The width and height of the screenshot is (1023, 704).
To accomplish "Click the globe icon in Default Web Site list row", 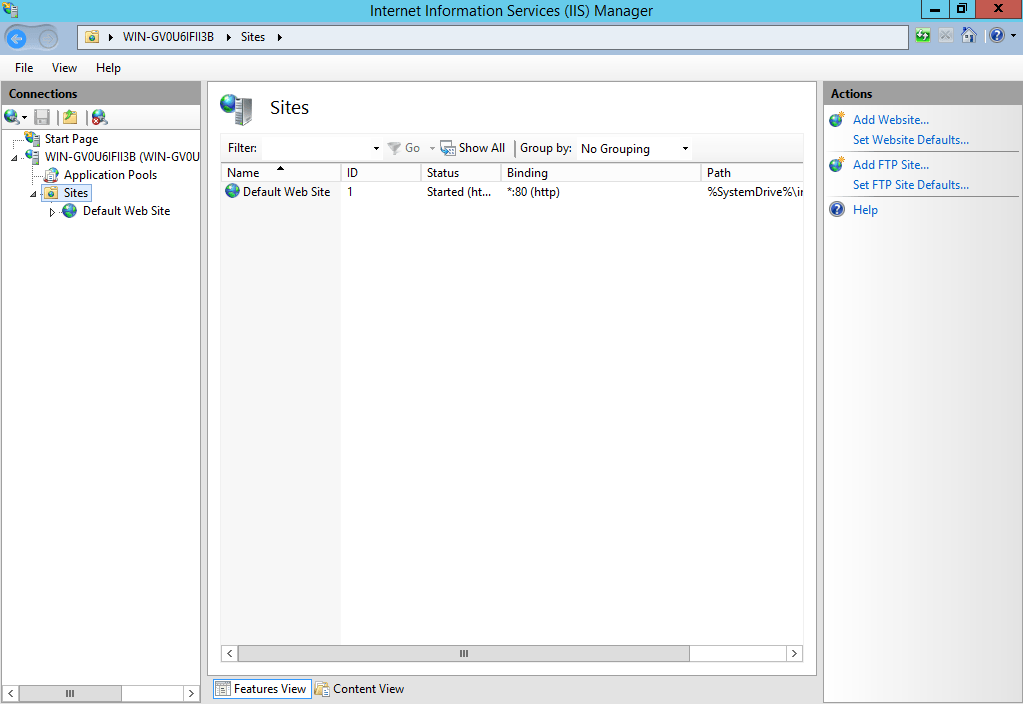I will click(x=232, y=191).
